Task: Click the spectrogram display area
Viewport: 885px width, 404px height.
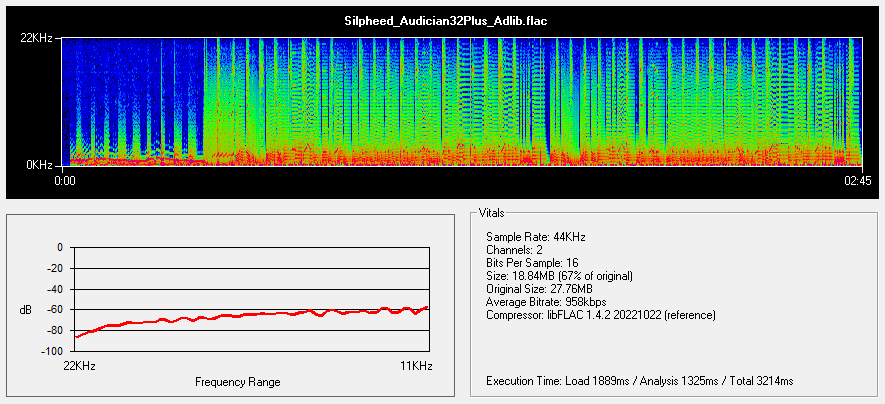Action: coord(461,101)
